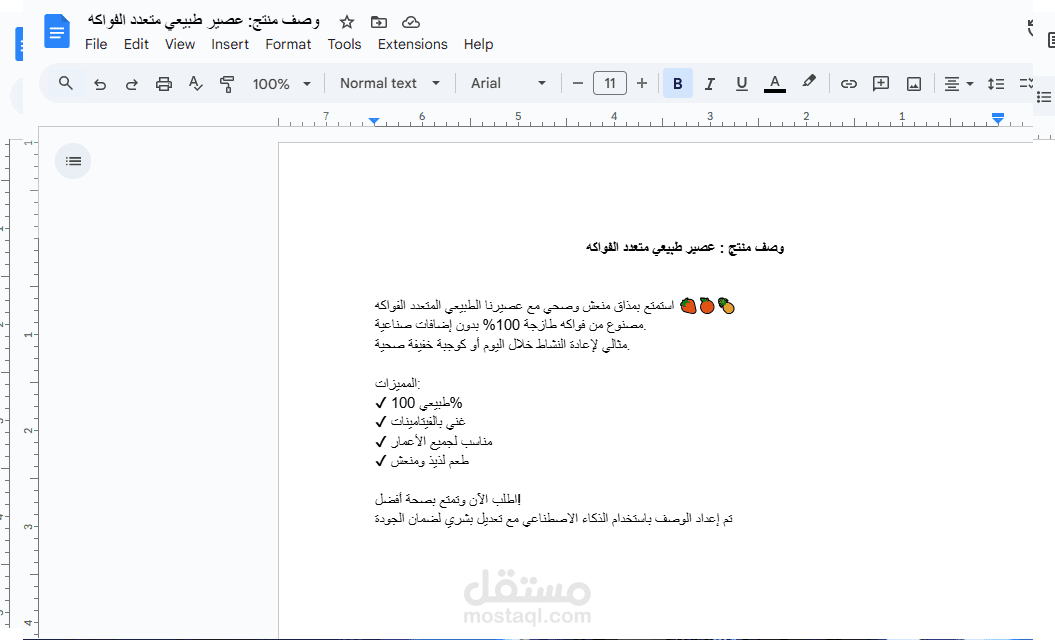Open the text alignment options
Viewport: 1055px width, 640px height.
click(x=958, y=83)
